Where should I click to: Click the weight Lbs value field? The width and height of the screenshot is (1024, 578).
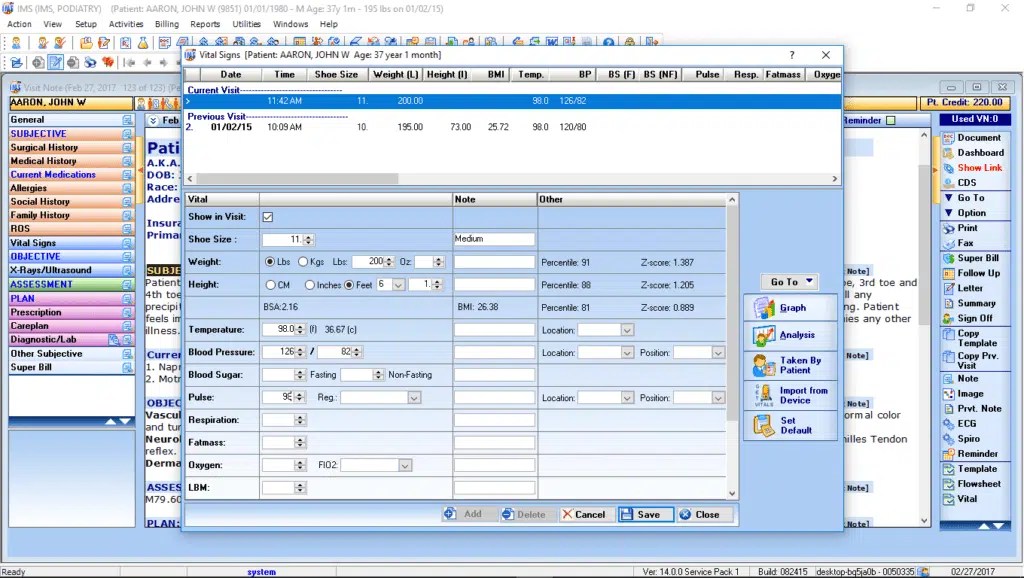pos(369,262)
